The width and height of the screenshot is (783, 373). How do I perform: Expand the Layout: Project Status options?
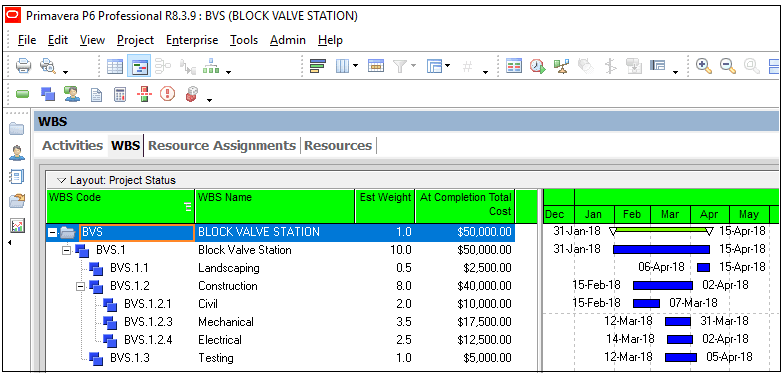[62, 180]
